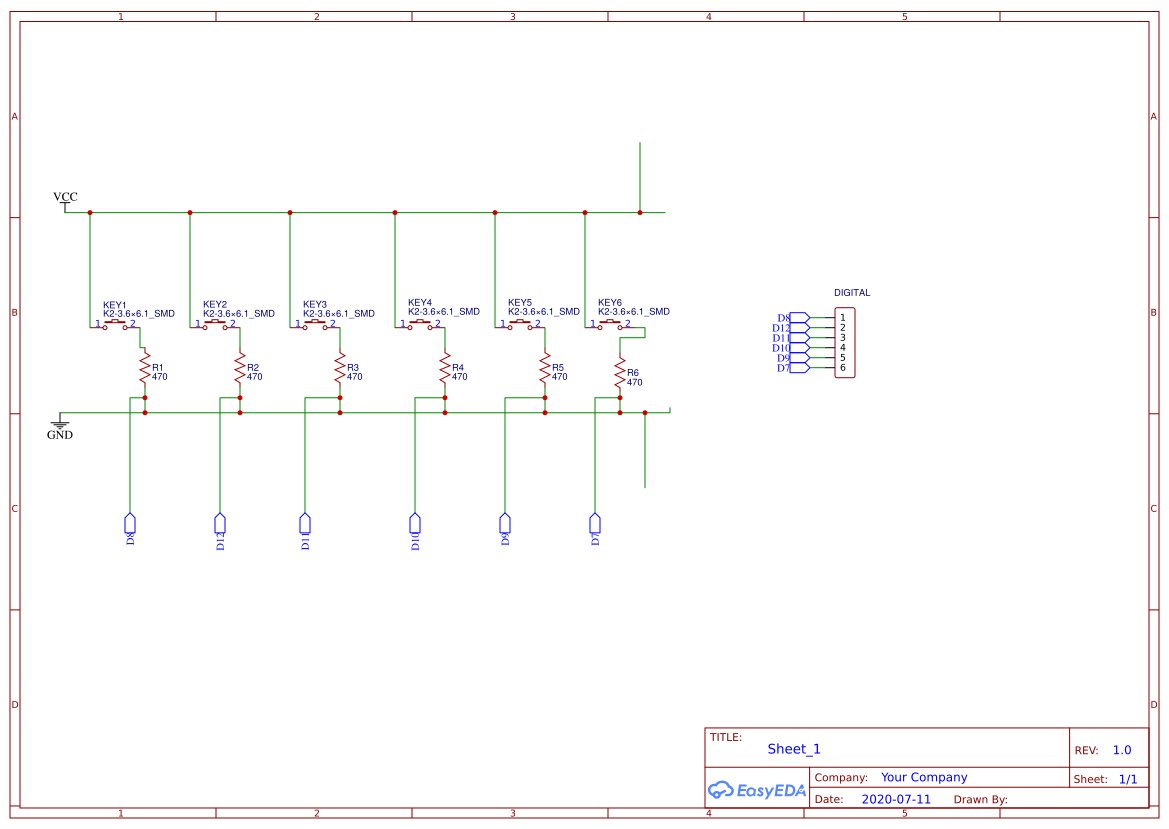This screenshot has height=829, width=1169.
Task: Select the R5 resistor symbol
Action: pos(545,367)
